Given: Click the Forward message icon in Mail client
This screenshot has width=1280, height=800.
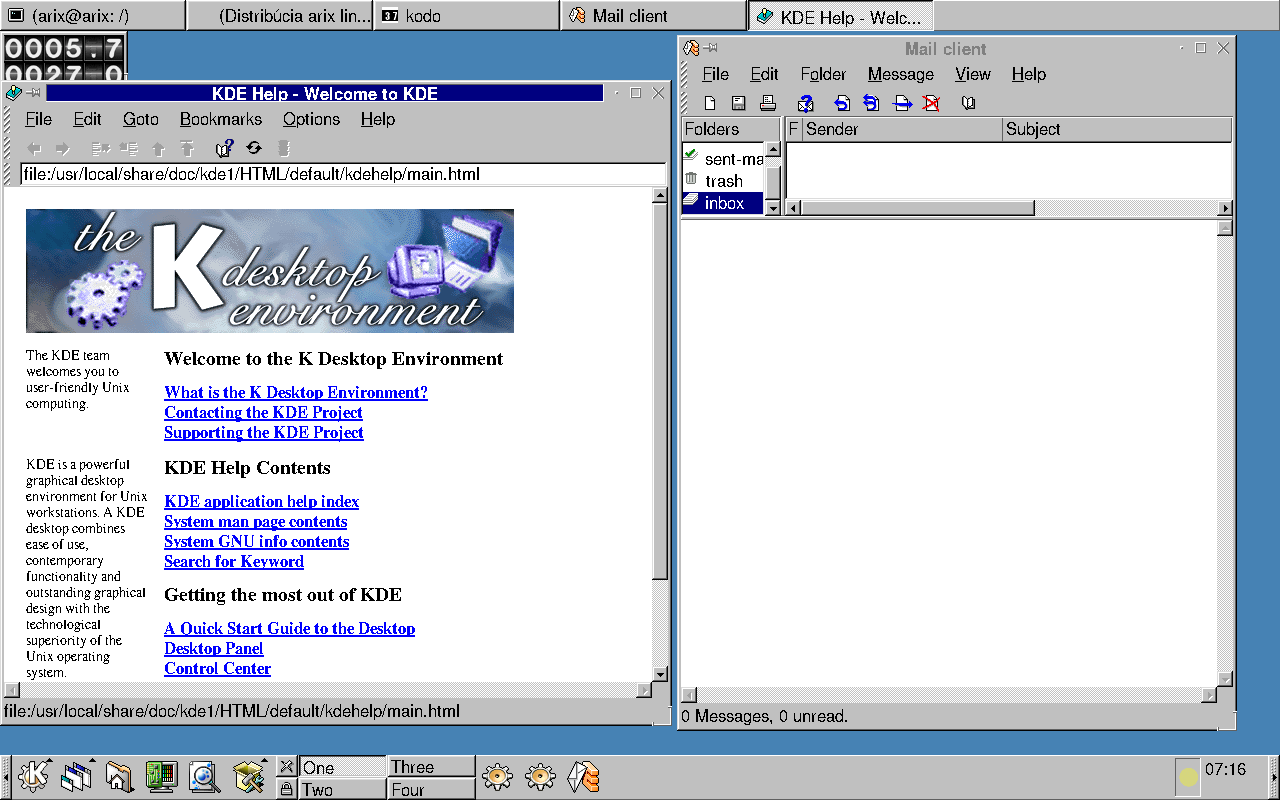Looking at the screenshot, I should click(902, 103).
